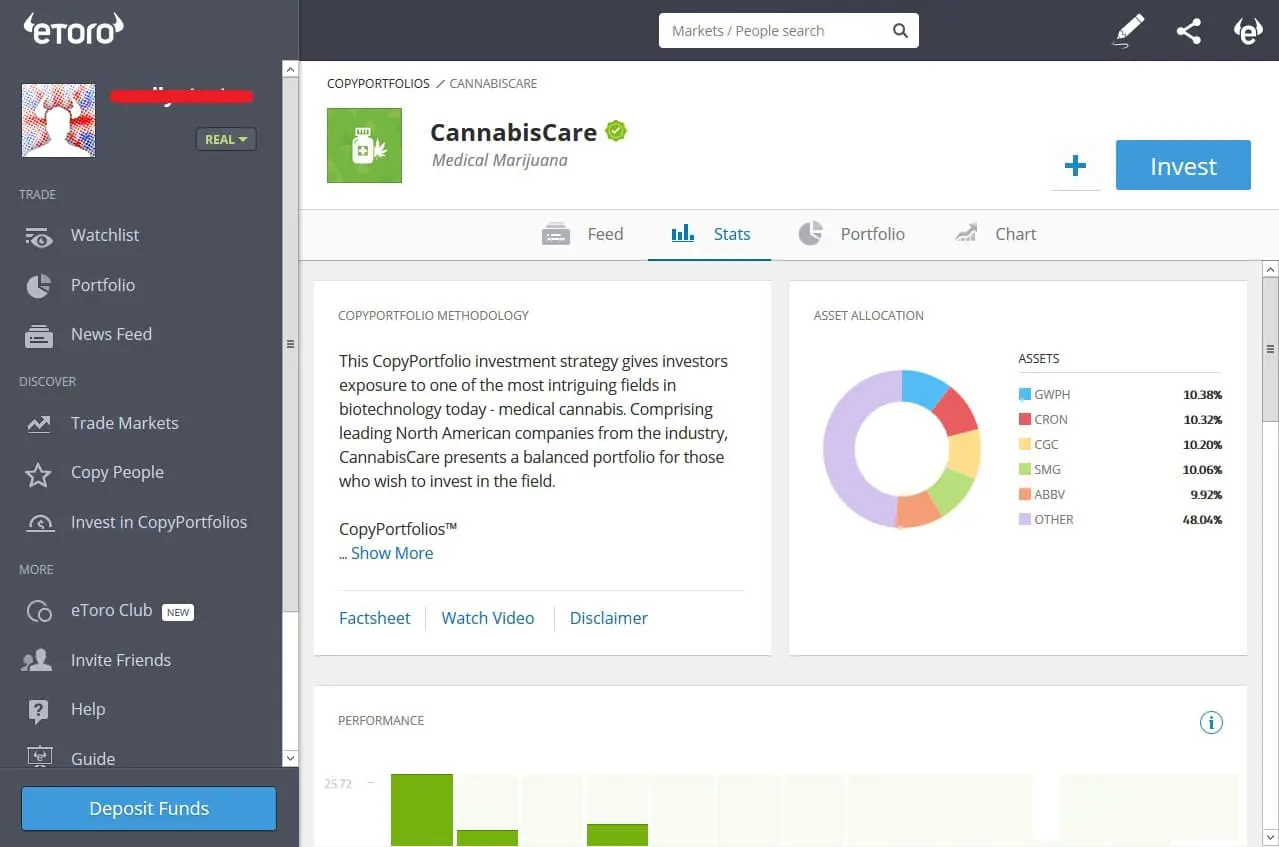Screen dimensions: 1279x847
Task: Click the performance info icon
Action: click(x=1211, y=722)
